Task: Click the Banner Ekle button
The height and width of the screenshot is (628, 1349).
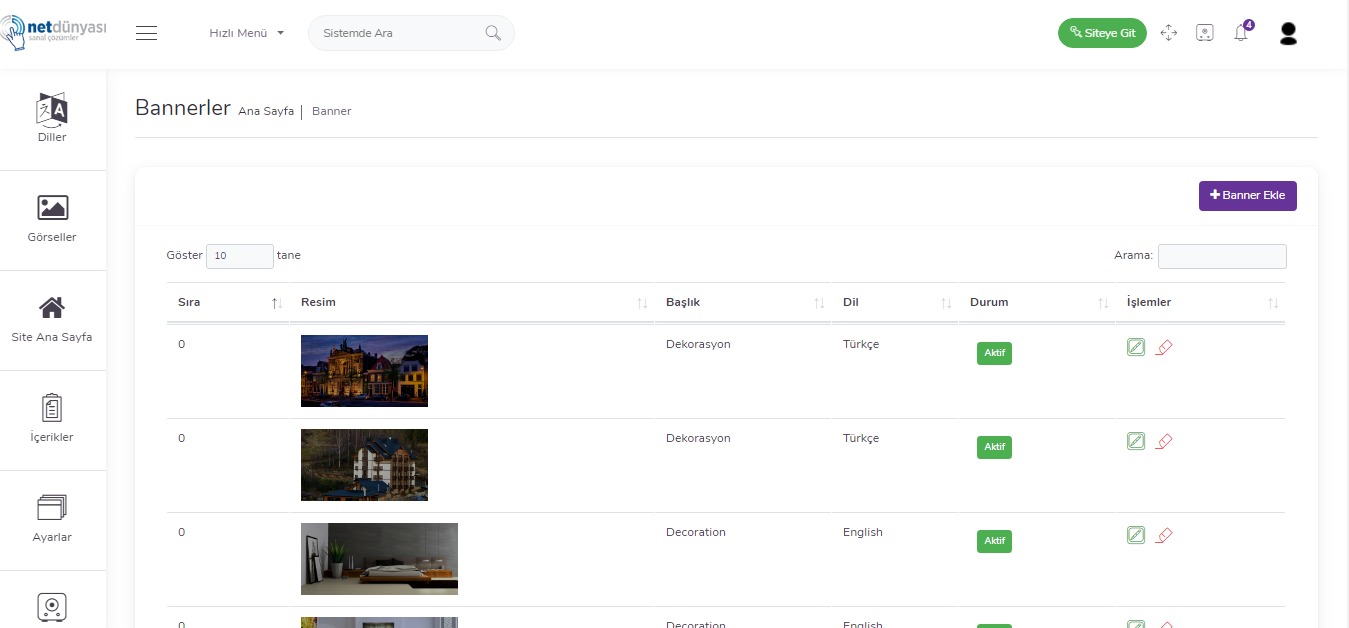Action: 1247,196
